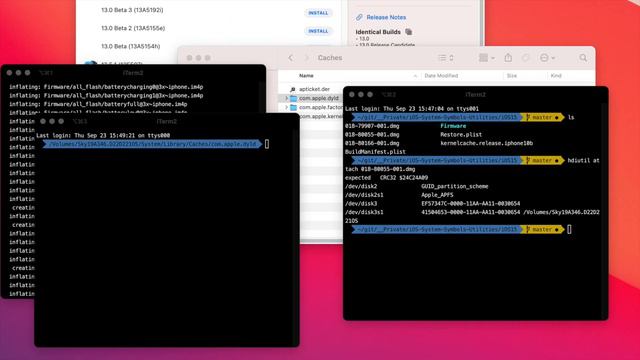Viewport: 640px width, 360px height.
Task: Select the com.apple.factory folder name
Action: (321, 107)
